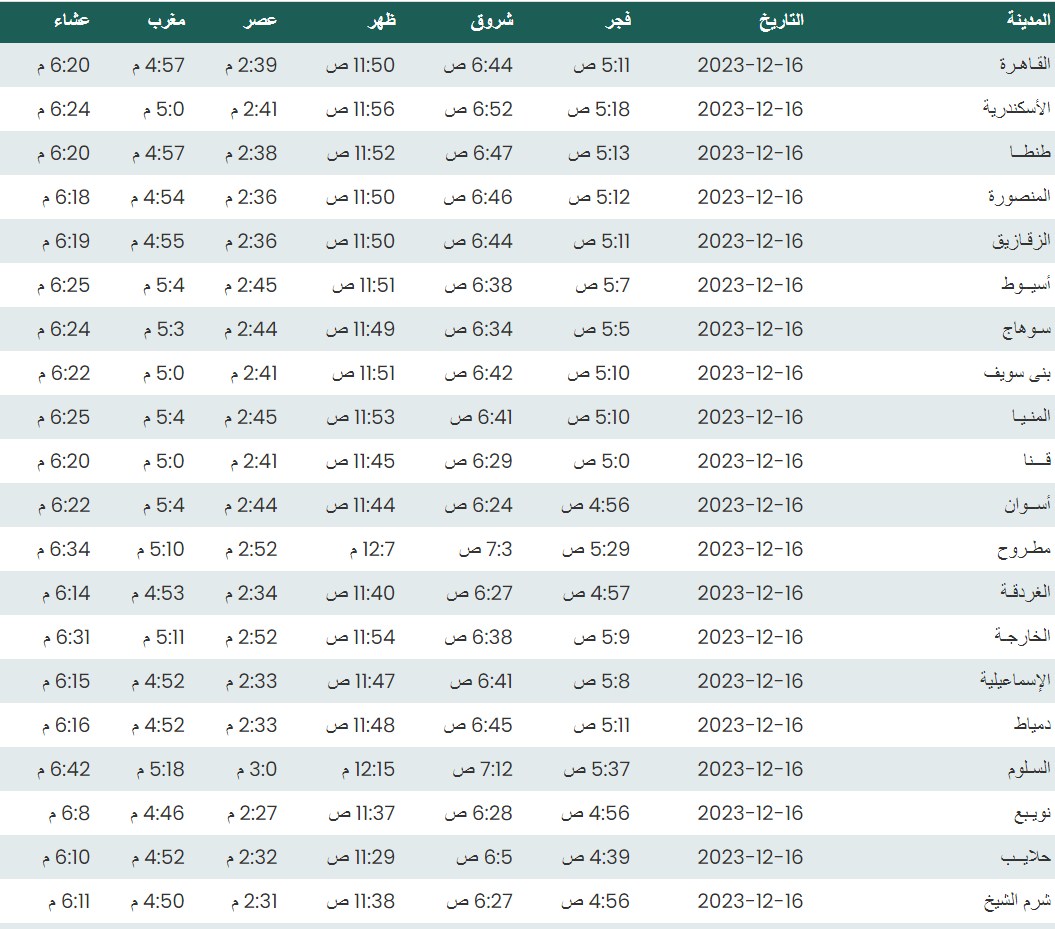Click the عصر time 2:34 for الغردقة
The width and height of the screenshot is (1055, 929).
(x=250, y=593)
